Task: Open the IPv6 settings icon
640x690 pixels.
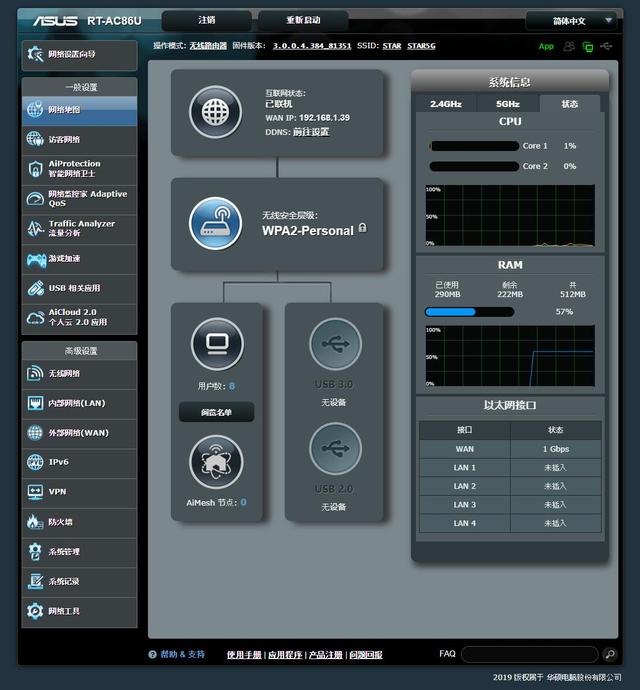Action: (35, 462)
